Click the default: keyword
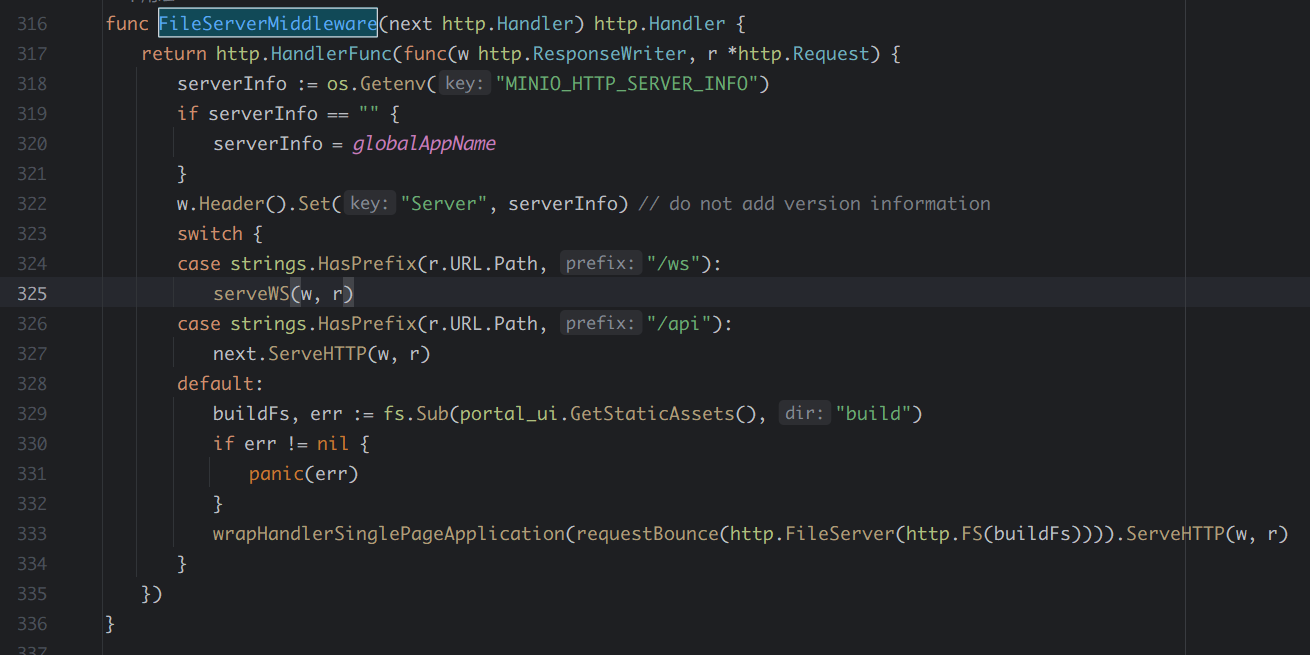1310x655 pixels. coord(220,383)
